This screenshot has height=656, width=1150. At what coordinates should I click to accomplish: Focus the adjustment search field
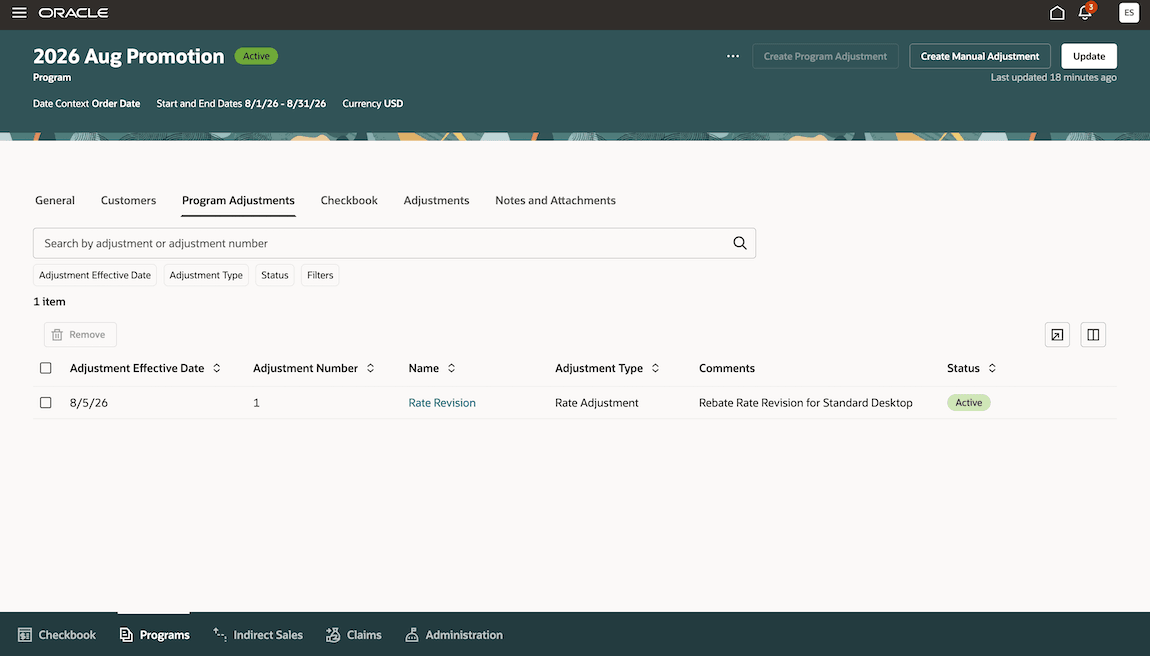(381, 243)
